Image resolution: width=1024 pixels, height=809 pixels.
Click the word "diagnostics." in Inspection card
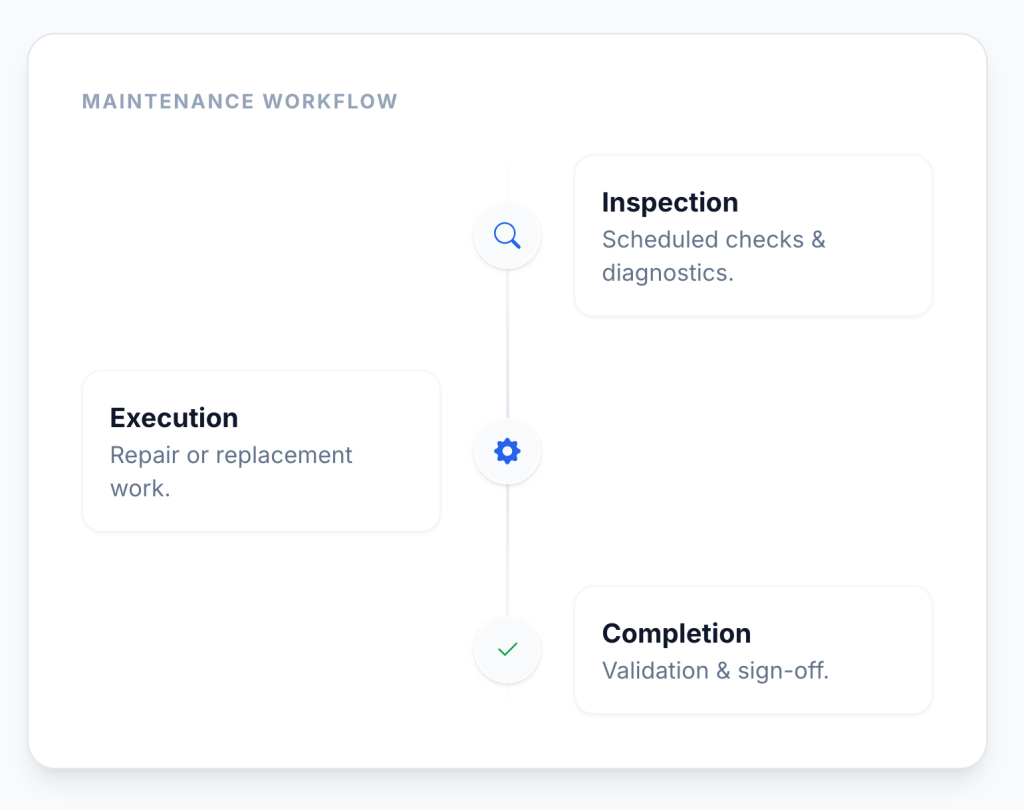pyautogui.click(x=667, y=273)
